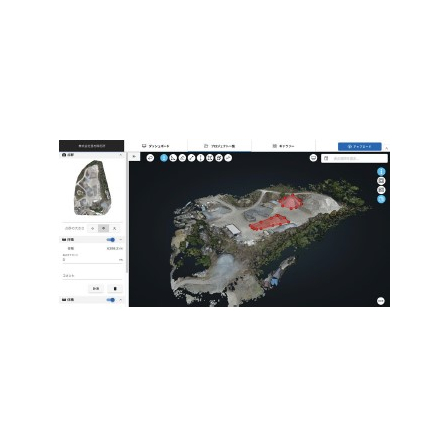The width and height of the screenshot is (448, 448).
Task: Collapse the orthophoto thumbnail section
Action: pos(121,155)
